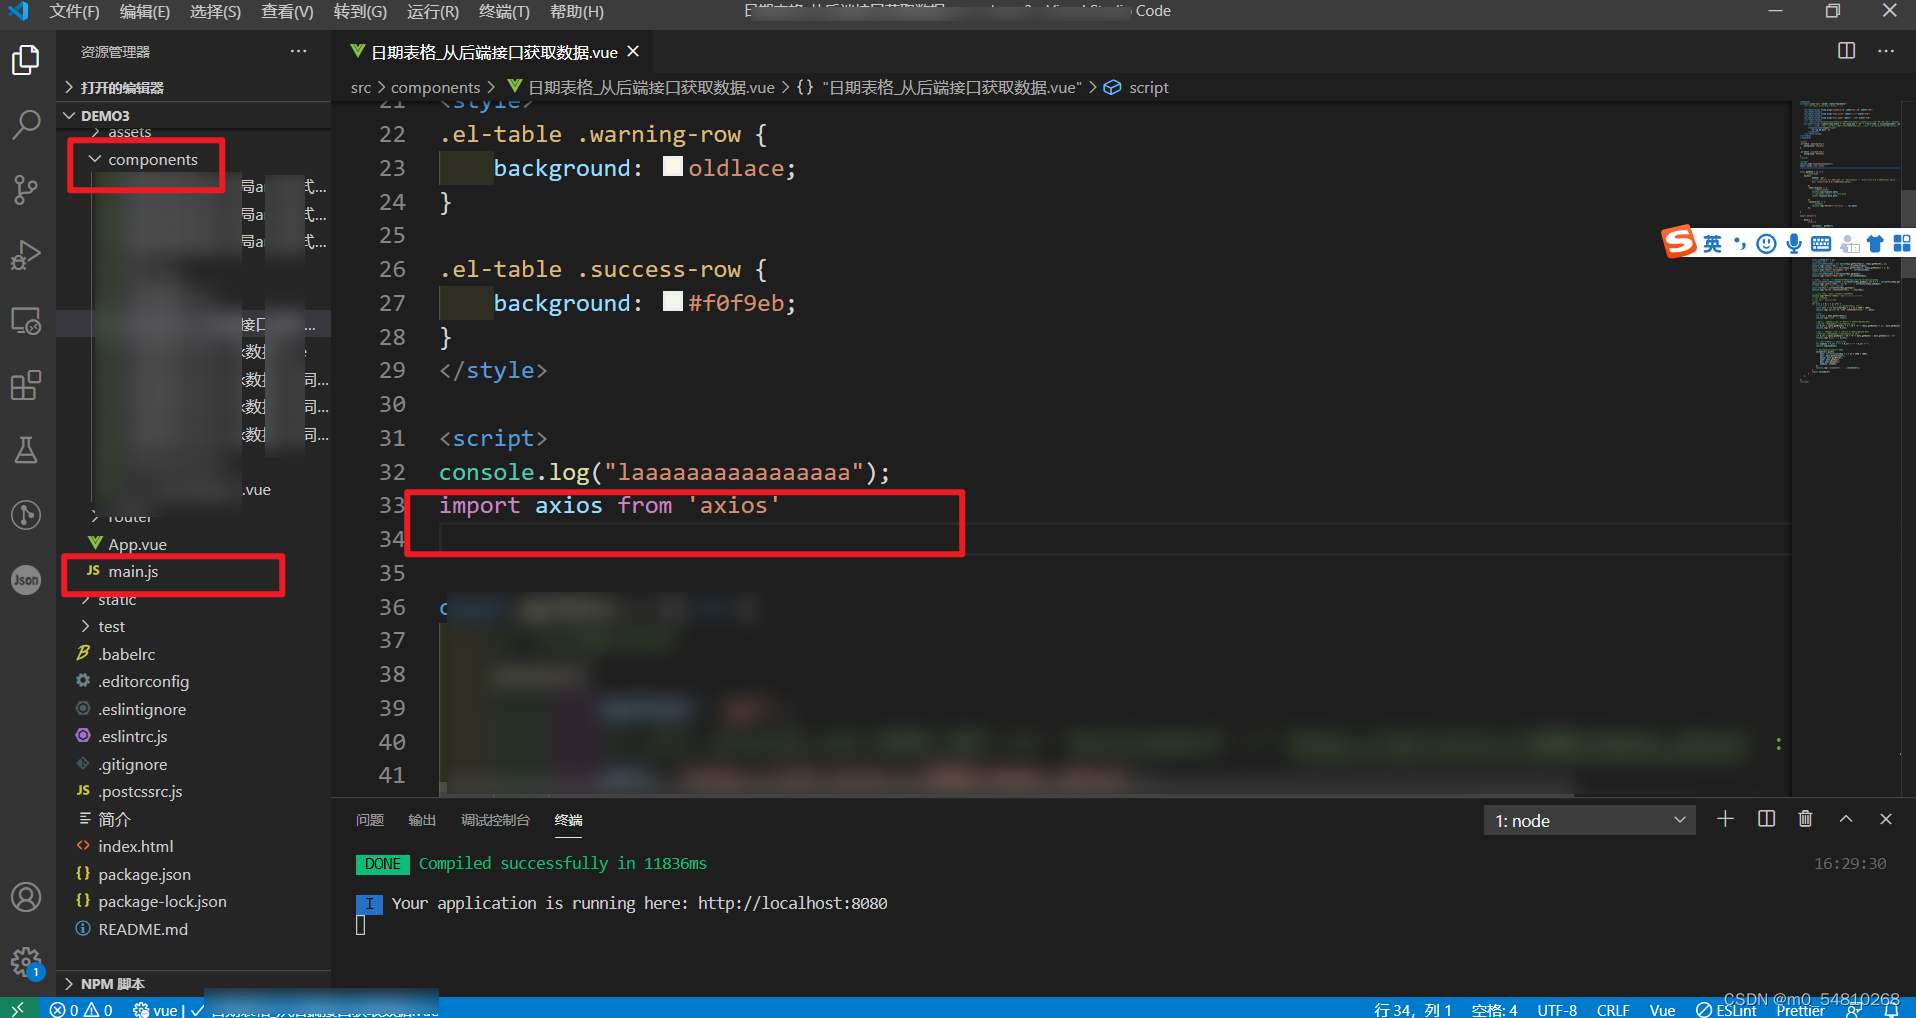Switch to the 问题 panel tab
Screen dimensions: 1916x1018
370,820
